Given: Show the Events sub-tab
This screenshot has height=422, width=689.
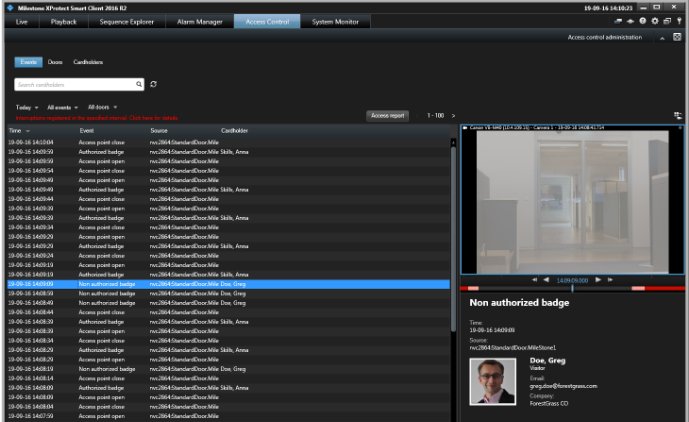Looking at the screenshot, I should [x=29, y=62].
